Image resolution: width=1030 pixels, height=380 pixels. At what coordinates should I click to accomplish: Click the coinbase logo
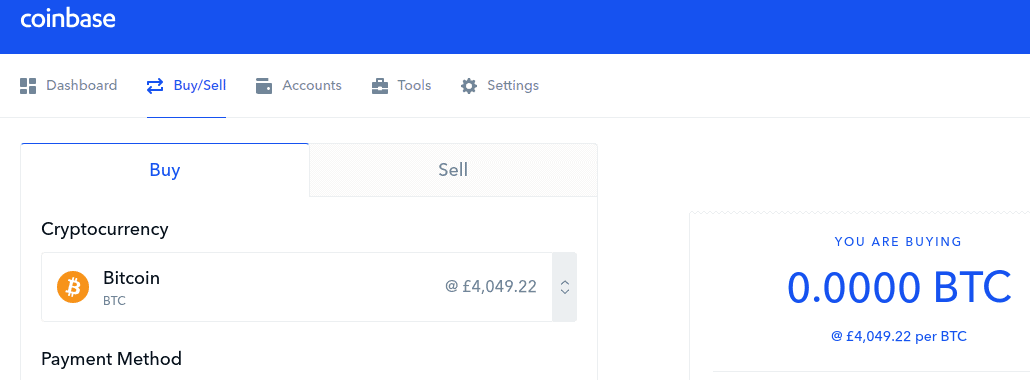point(68,19)
